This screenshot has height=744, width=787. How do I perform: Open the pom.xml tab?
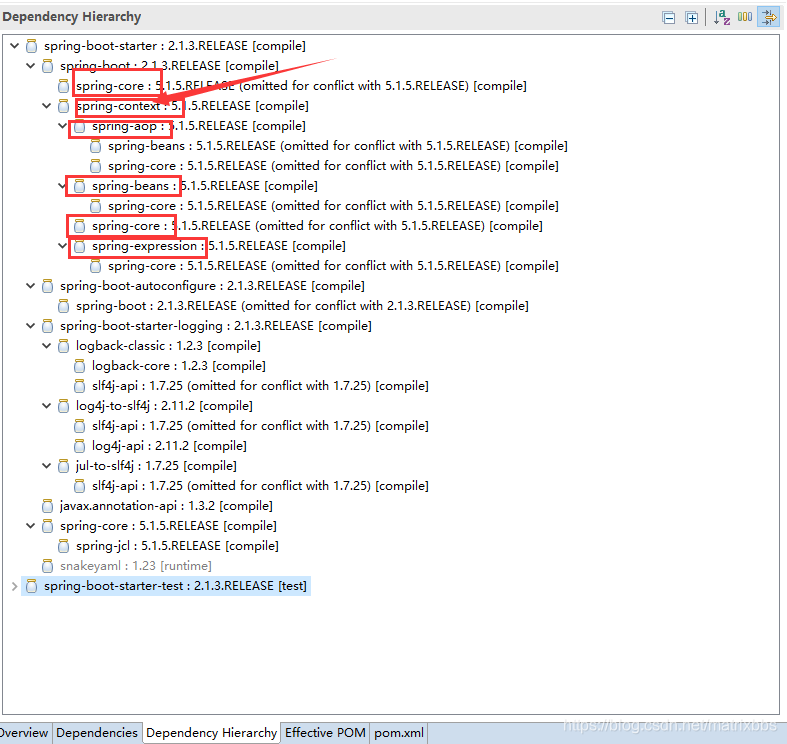[x=399, y=733]
